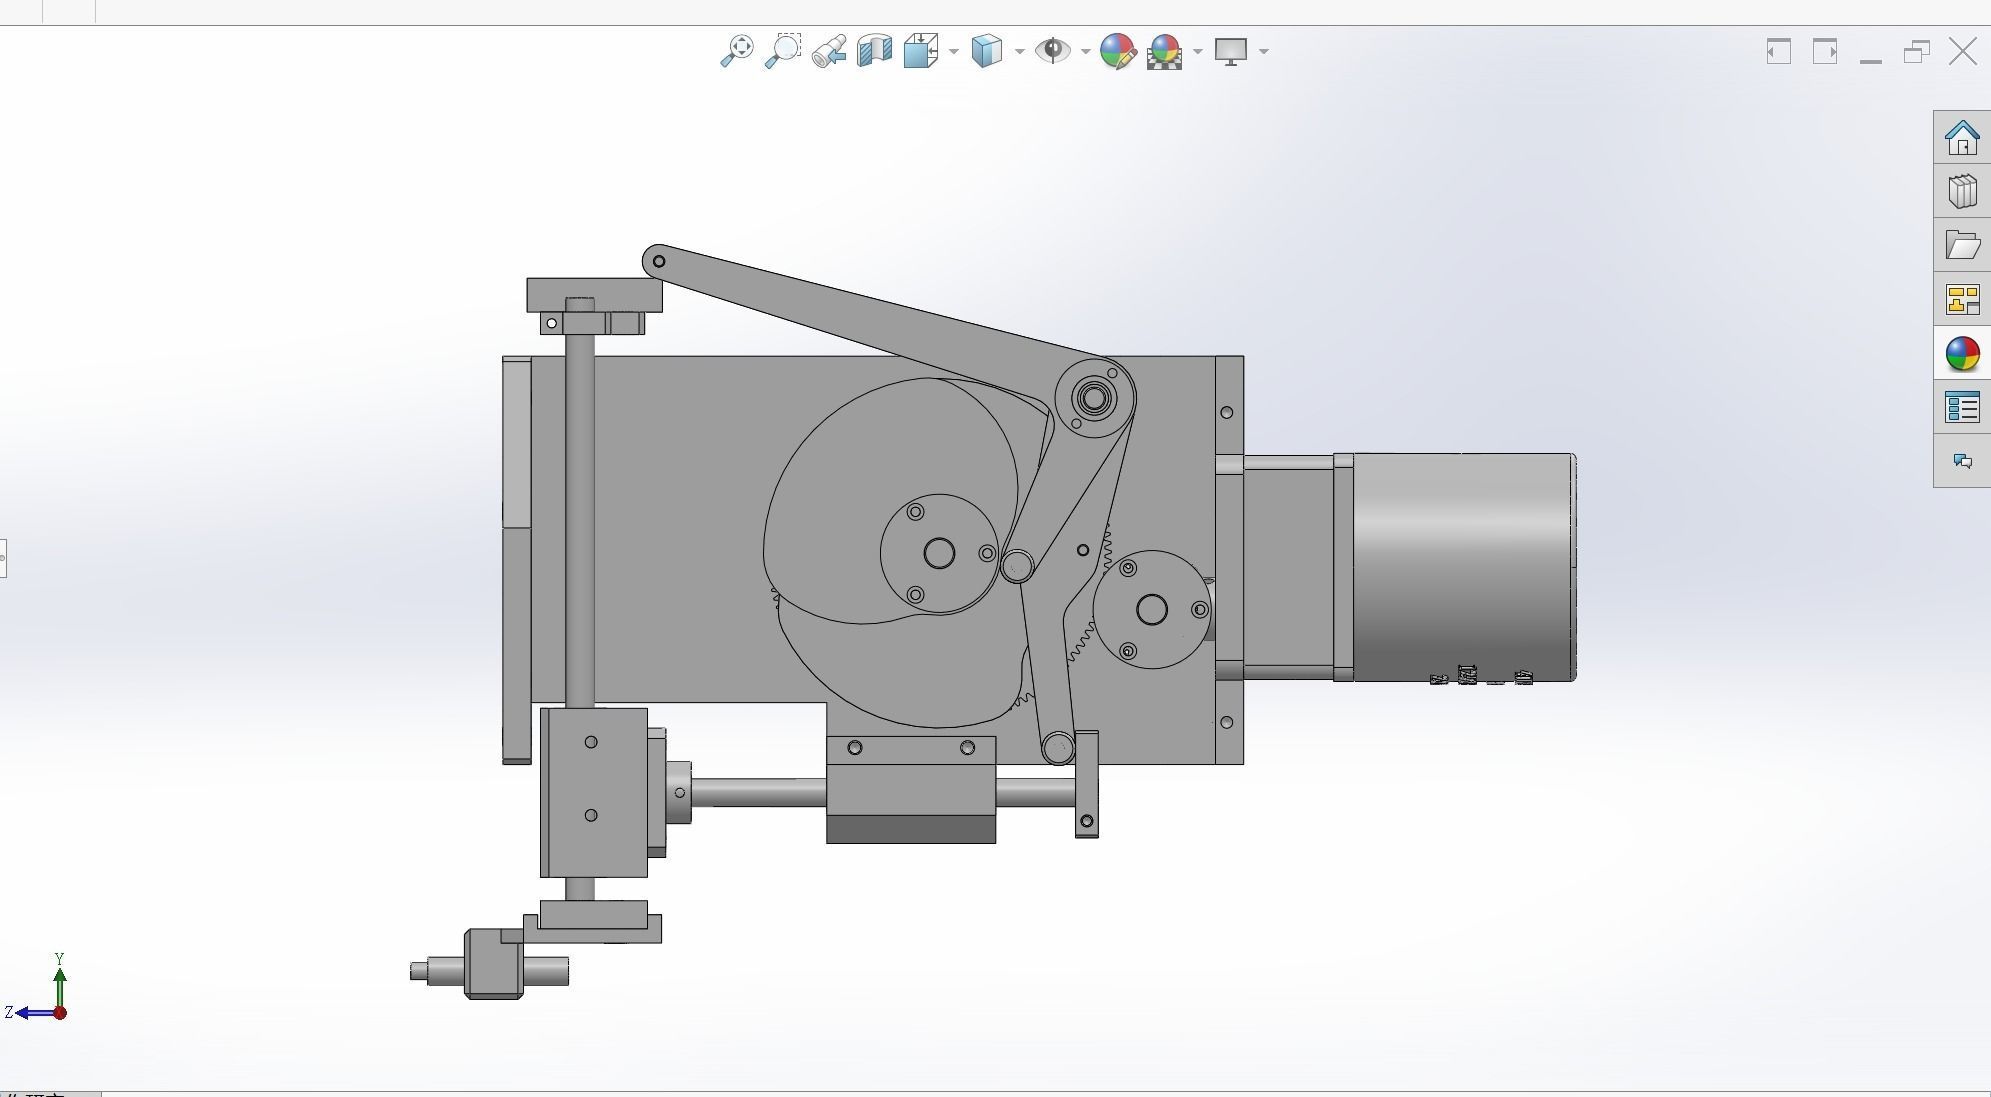Open the View Palette tab
This screenshot has height=1097, width=1991.
[1962, 299]
